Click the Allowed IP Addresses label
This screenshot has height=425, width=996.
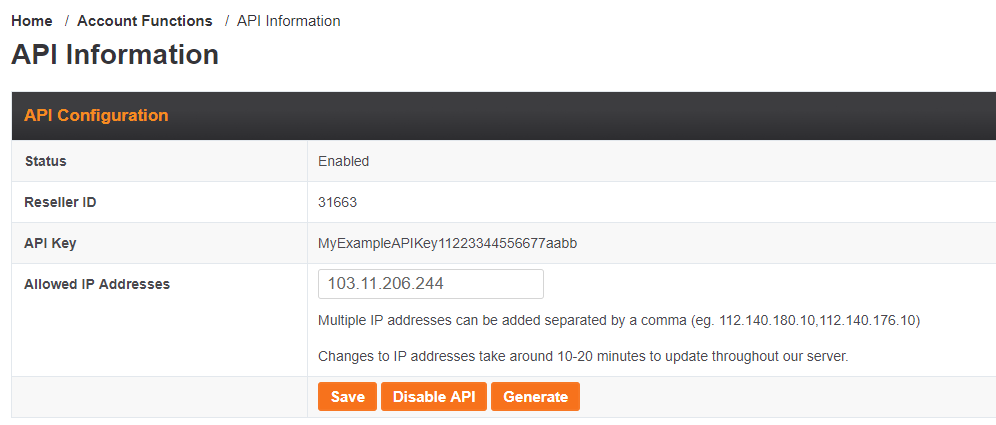pos(97,284)
